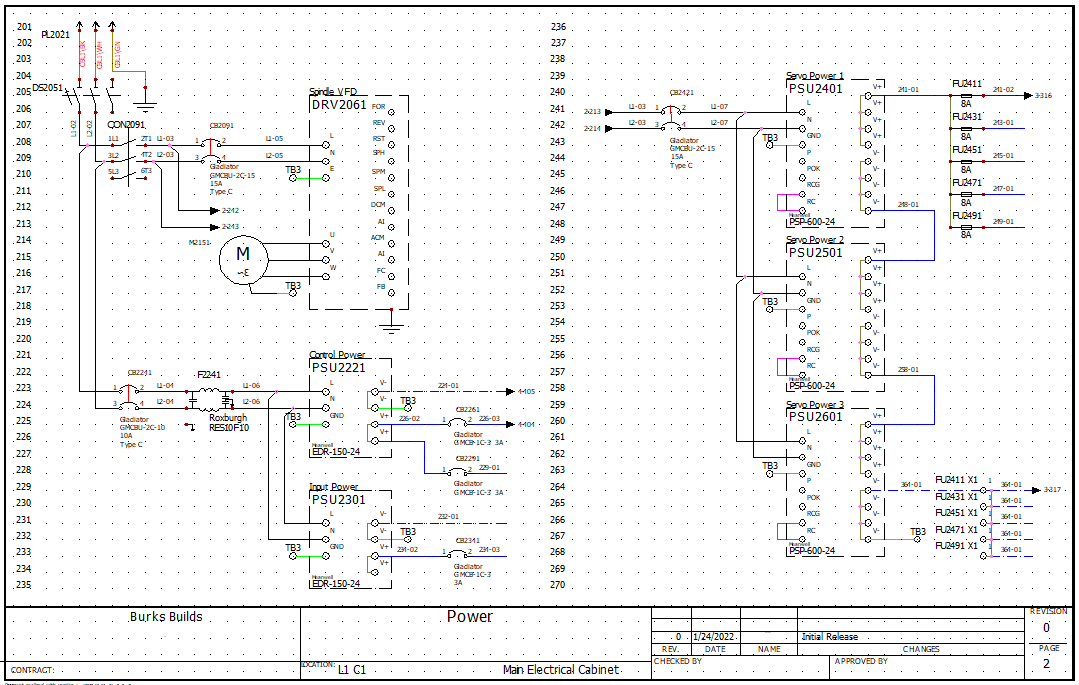Click the L1 C1 location text
1079x685 pixels.
click(x=352, y=670)
